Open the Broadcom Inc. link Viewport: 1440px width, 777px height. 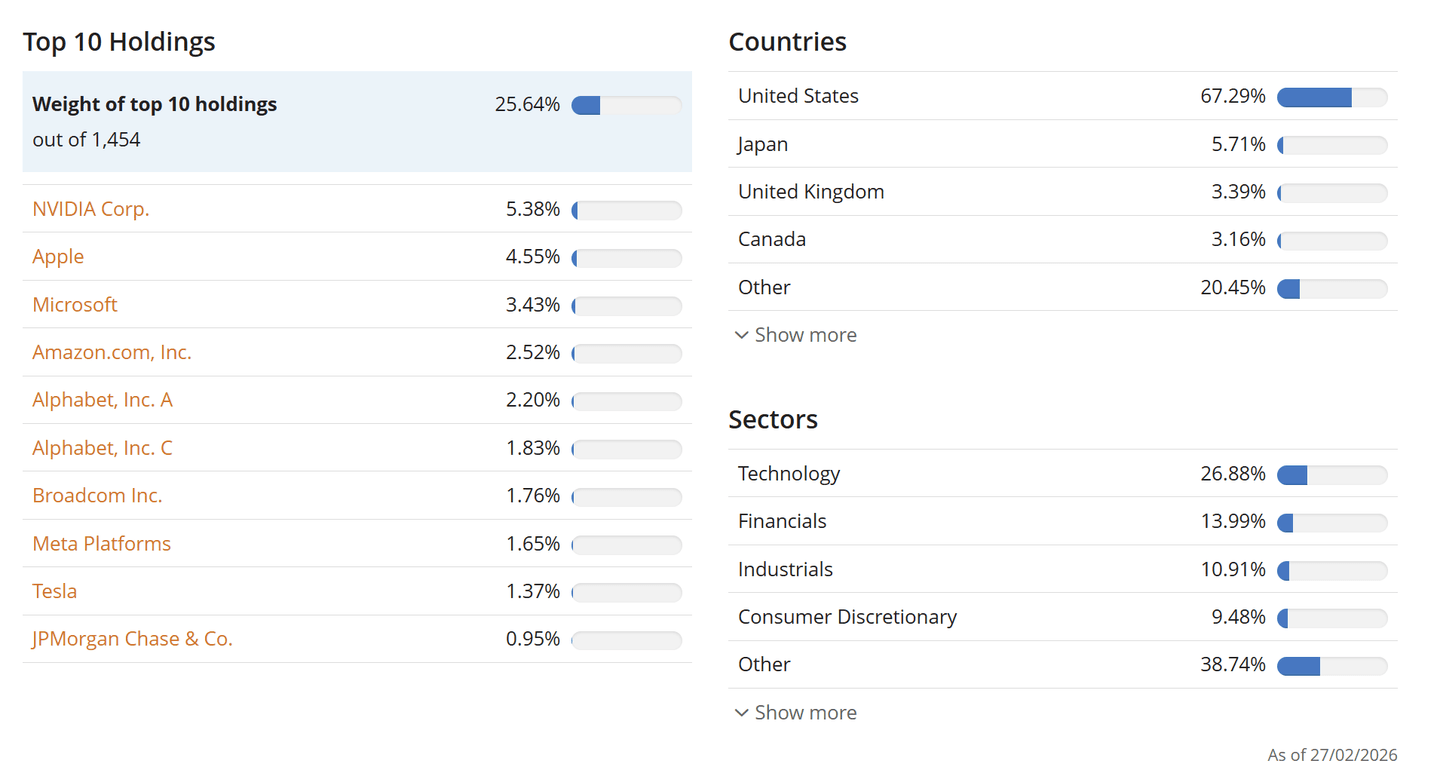[x=97, y=496]
